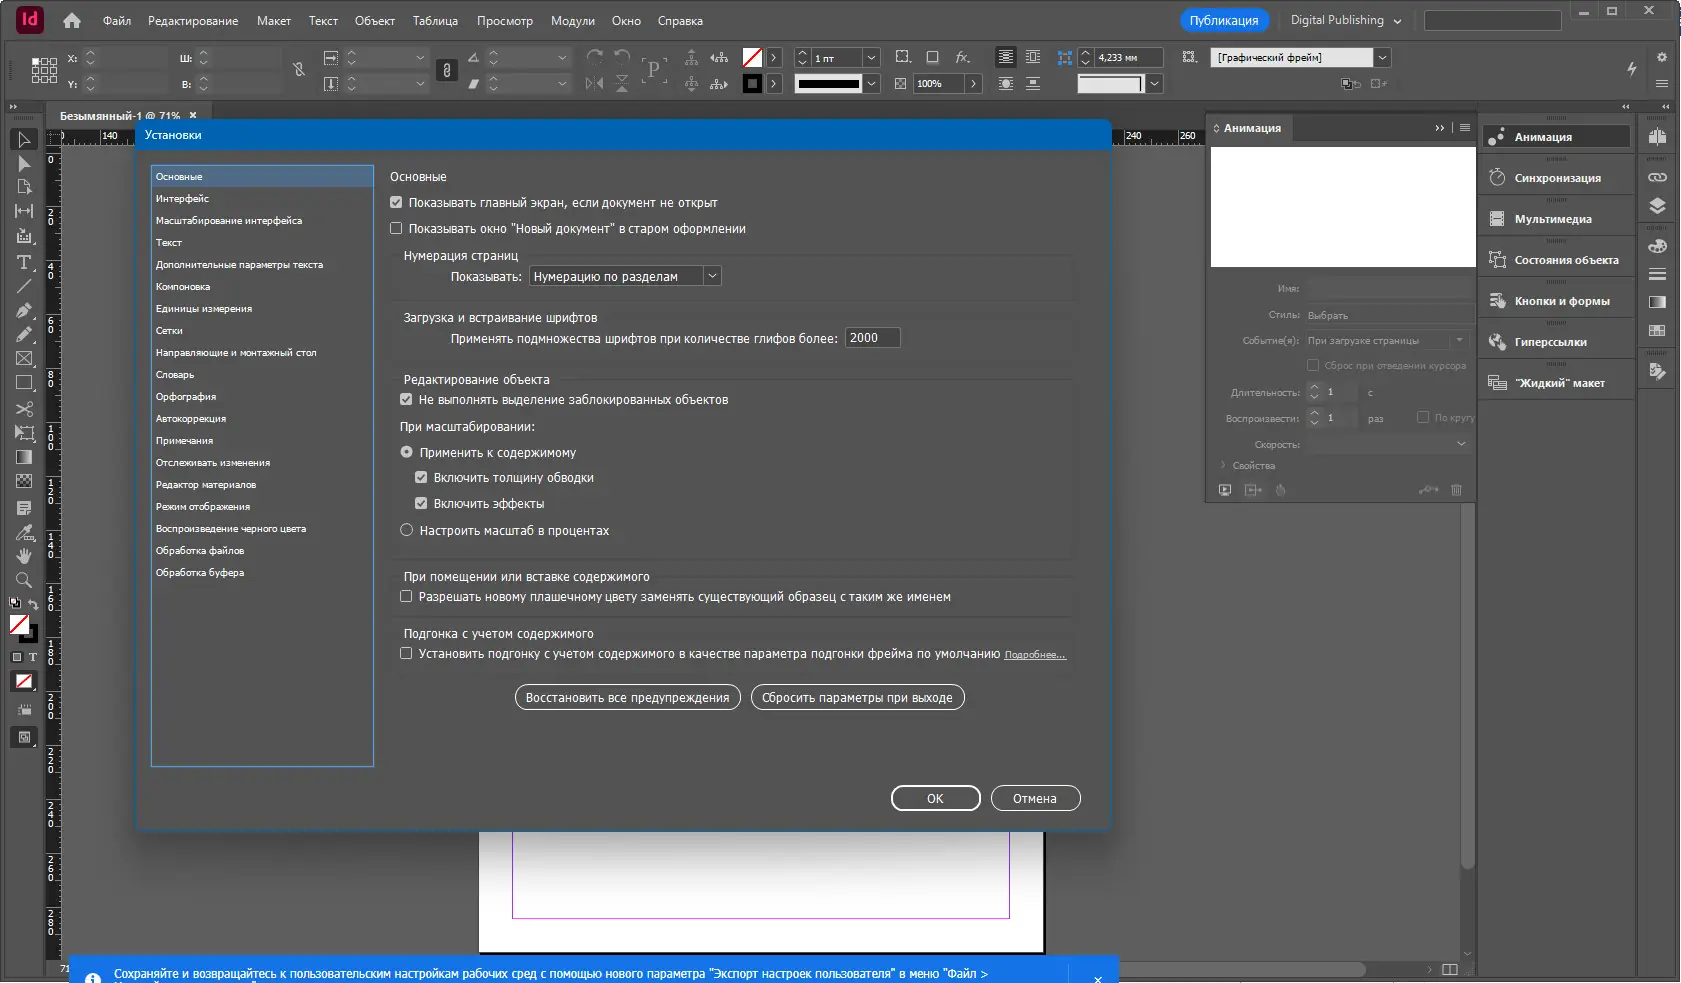Select the Rectangle Frame tool
This screenshot has width=1681, height=983.
point(24,358)
